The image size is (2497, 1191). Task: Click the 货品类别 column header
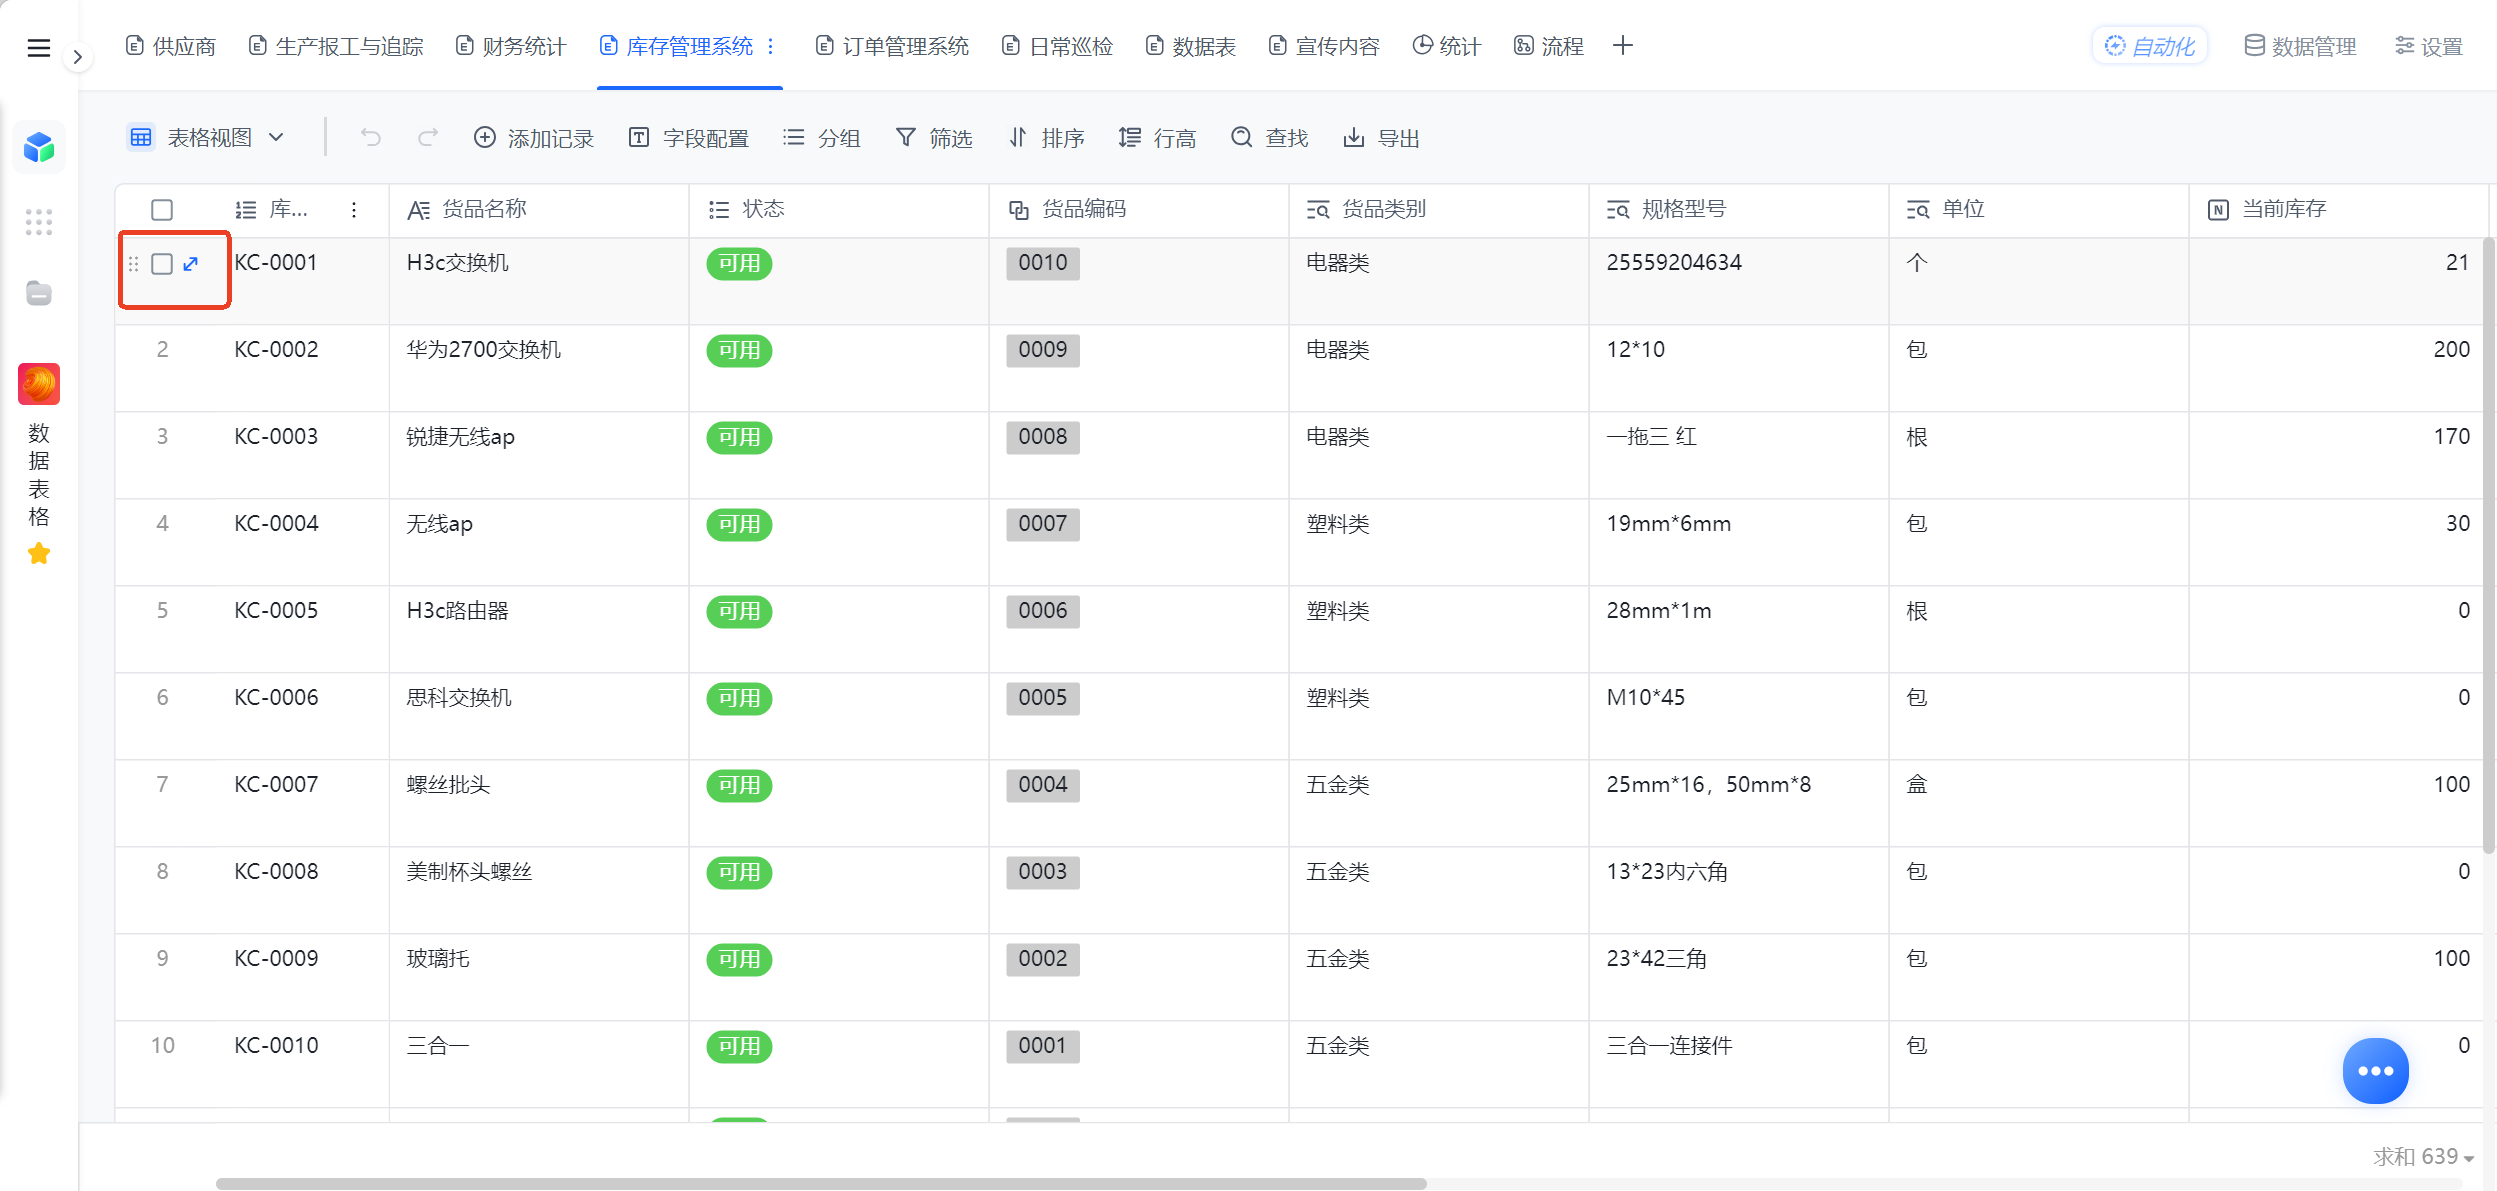(1438, 210)
